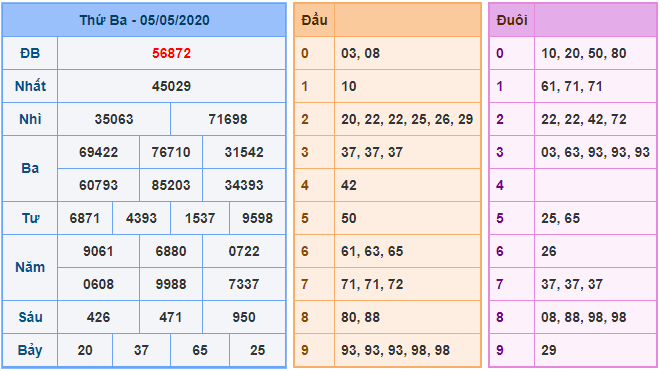
Task: Click the number 9061
Action: coord(98,251)
